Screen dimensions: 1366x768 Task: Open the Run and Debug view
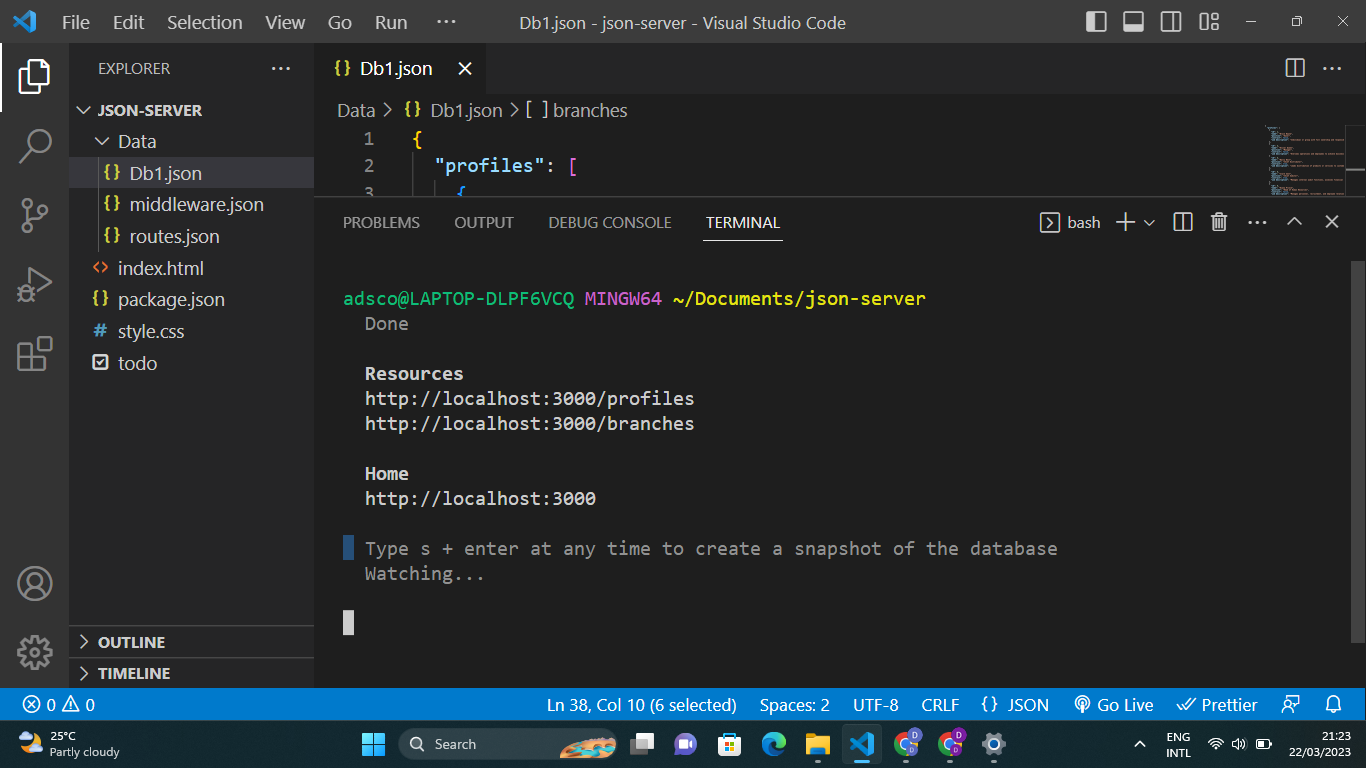[34, 285]
